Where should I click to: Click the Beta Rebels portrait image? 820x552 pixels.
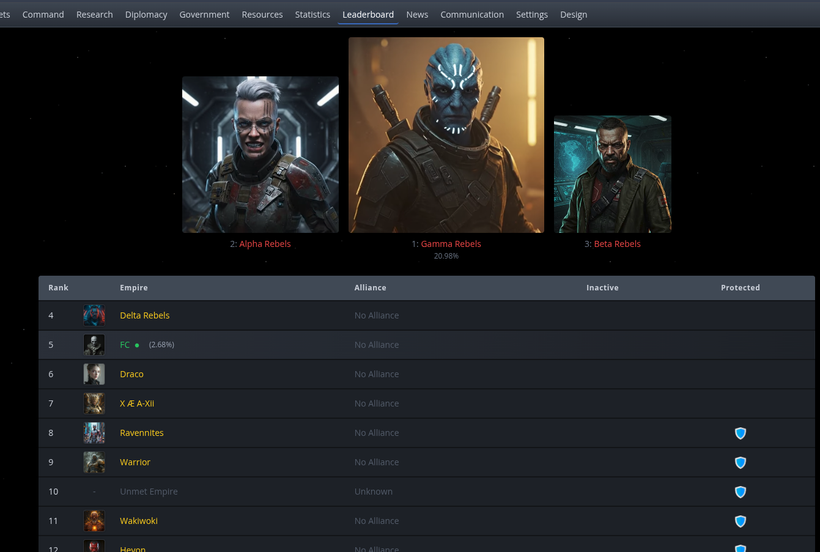[x=612, y=174]
